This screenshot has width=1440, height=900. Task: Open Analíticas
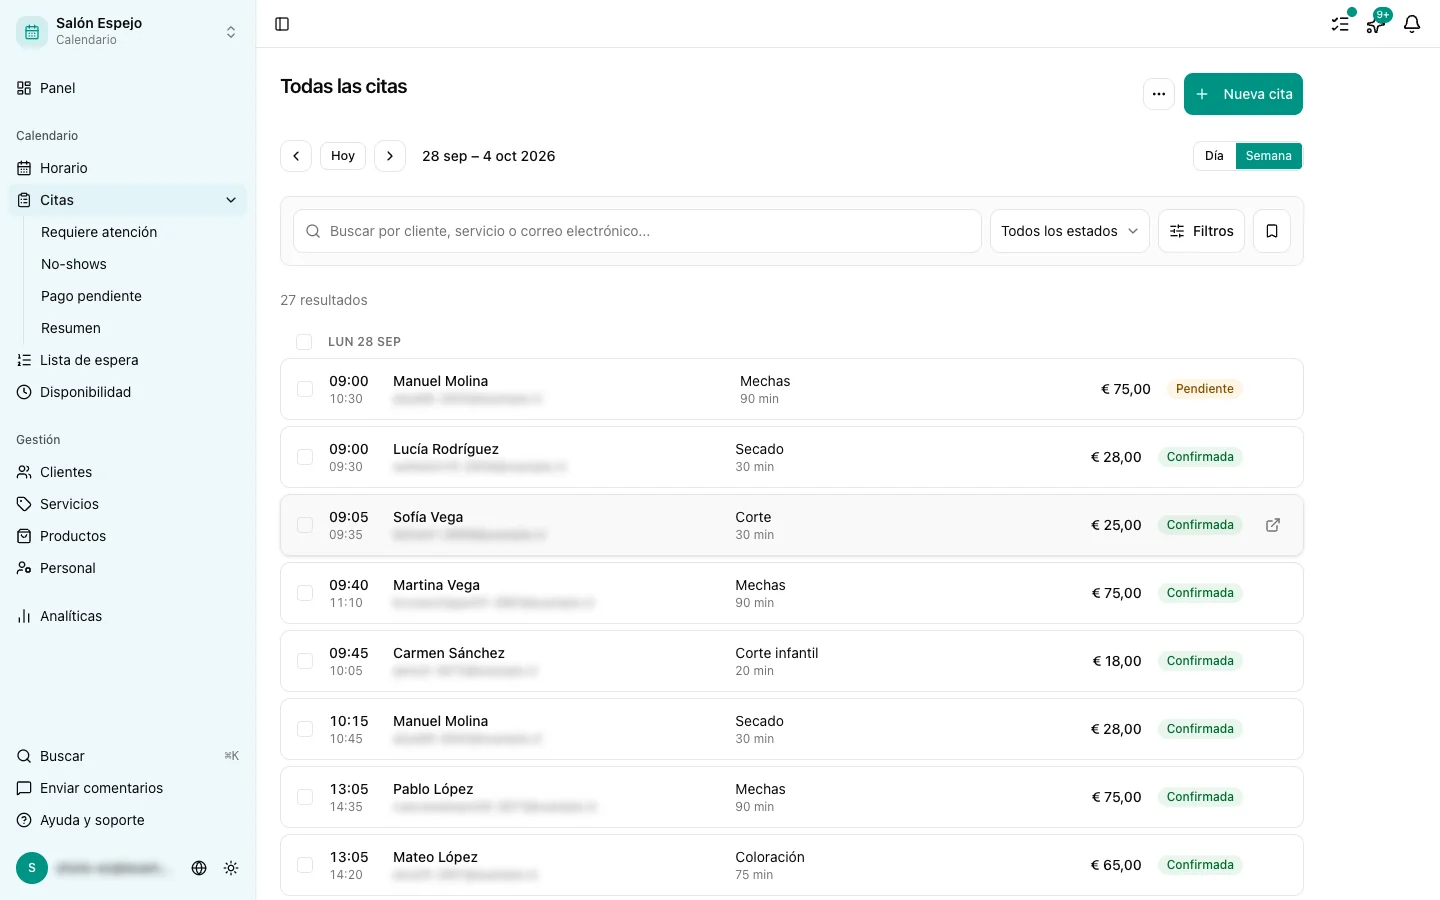[x=128, y=616]
